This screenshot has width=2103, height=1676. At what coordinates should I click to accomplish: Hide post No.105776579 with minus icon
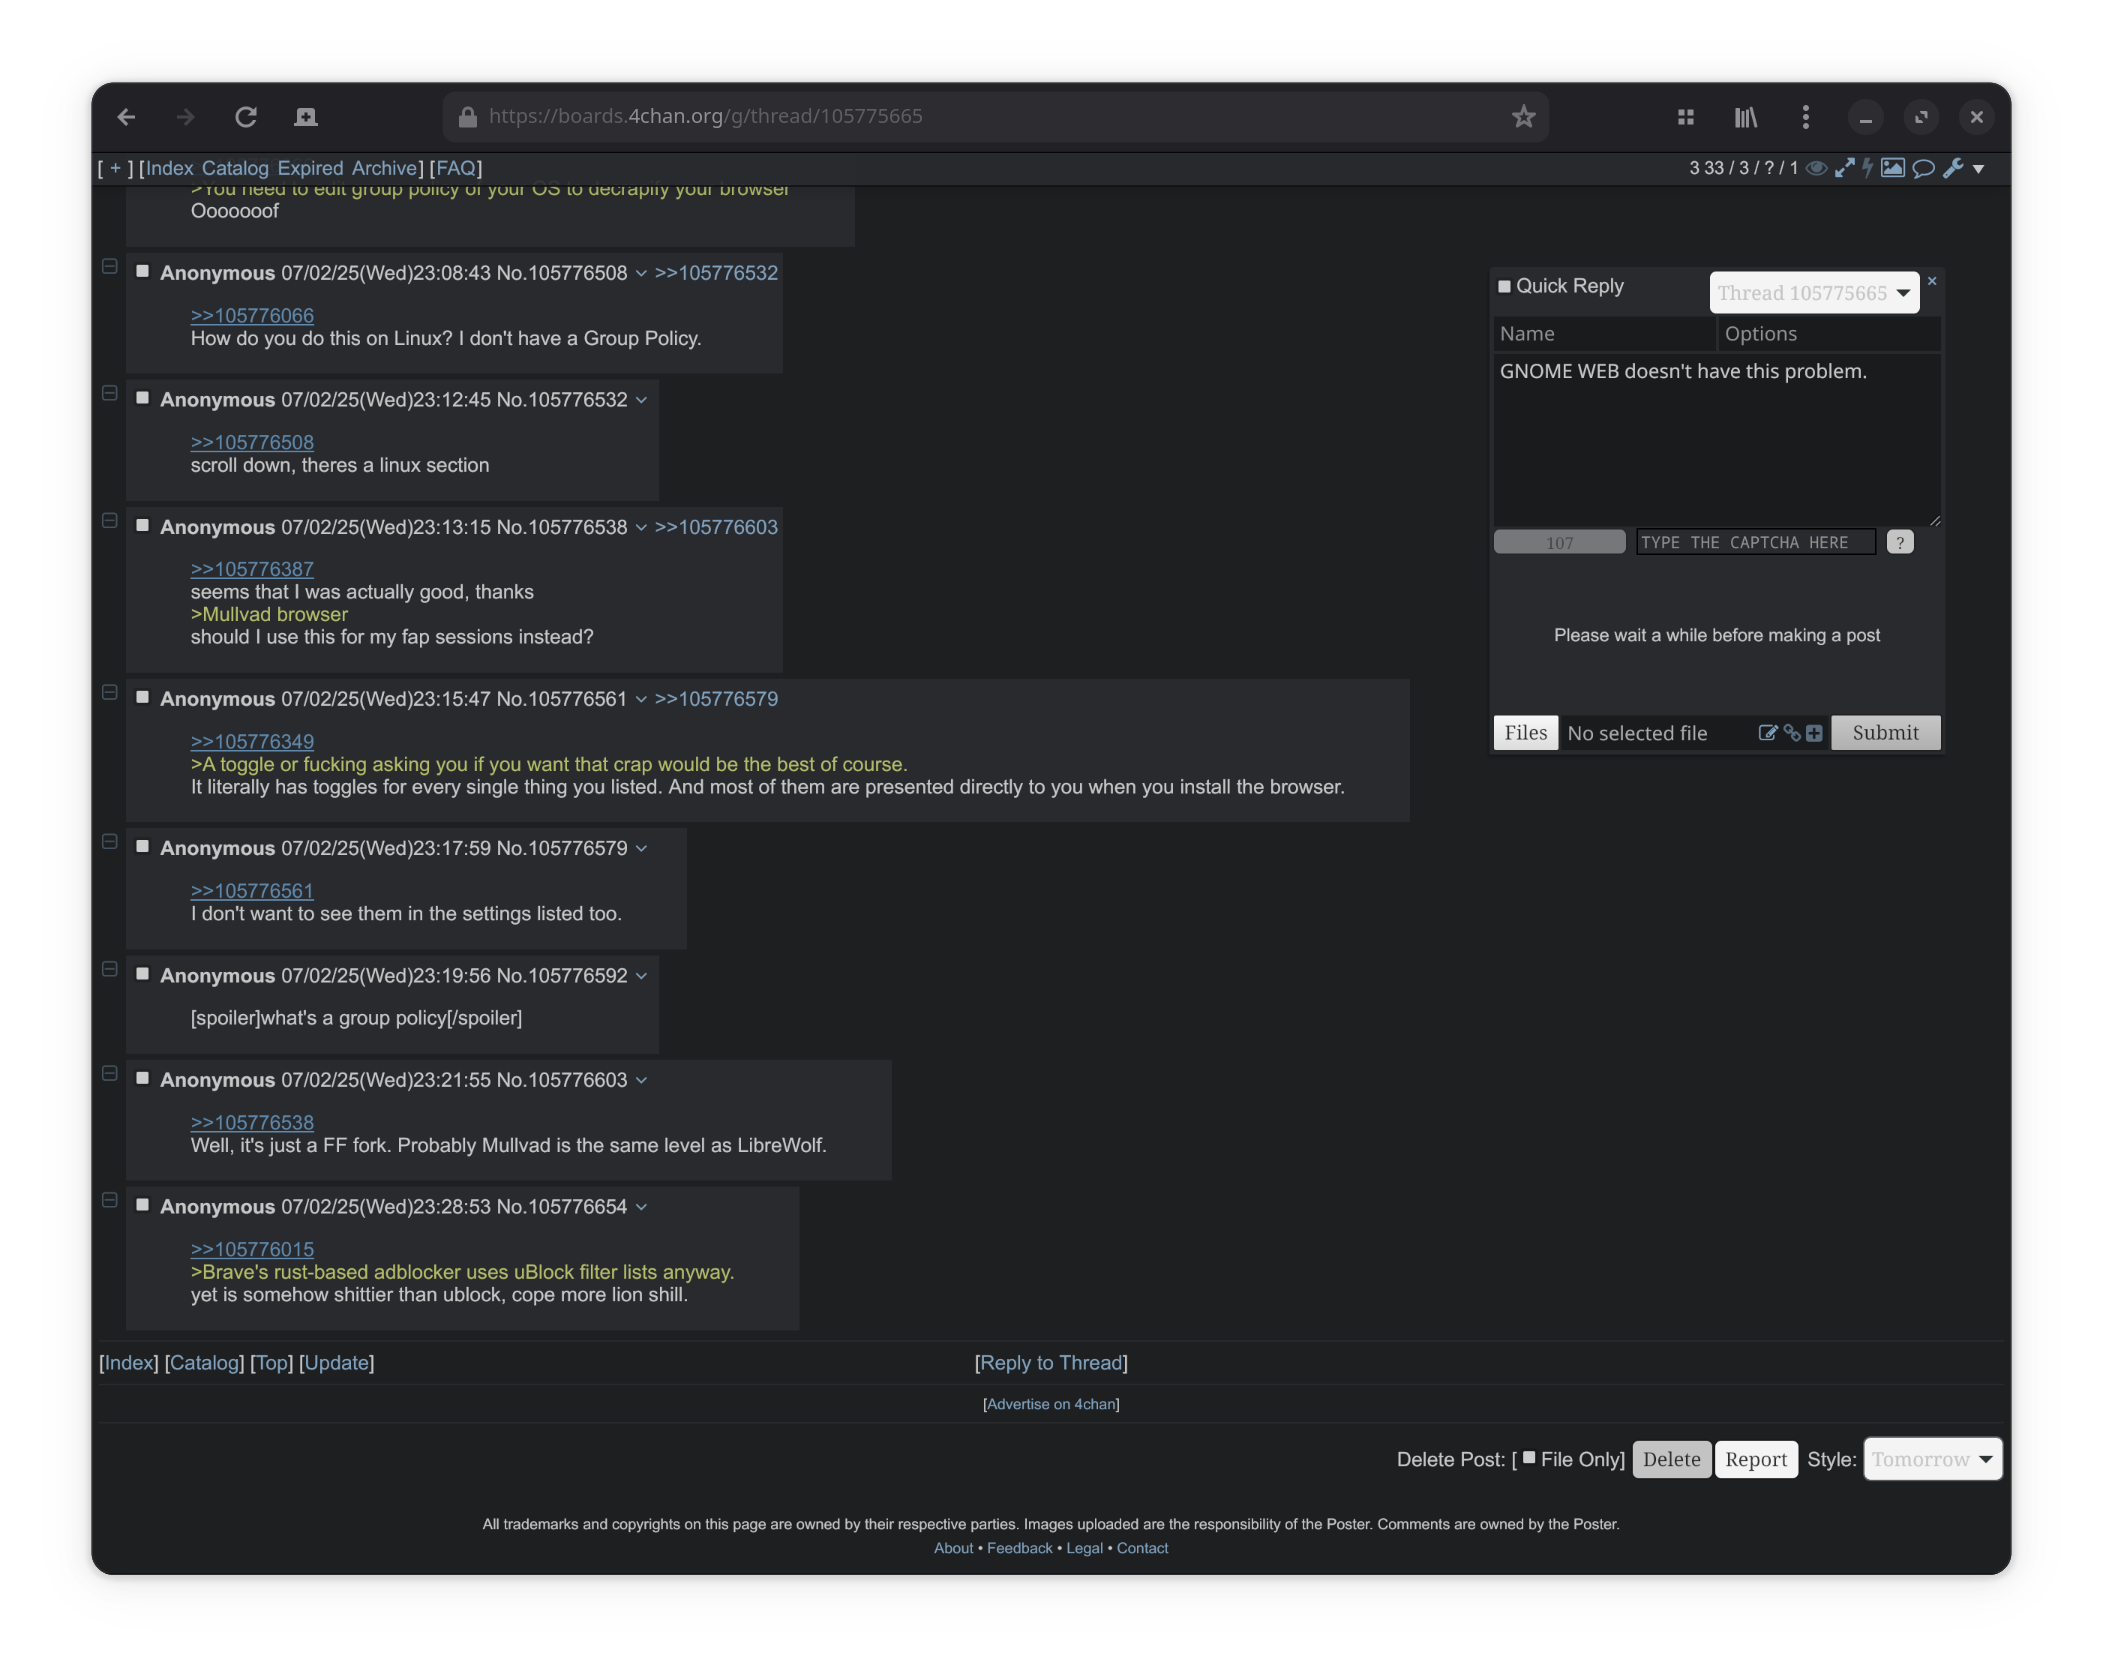(110, 842)
